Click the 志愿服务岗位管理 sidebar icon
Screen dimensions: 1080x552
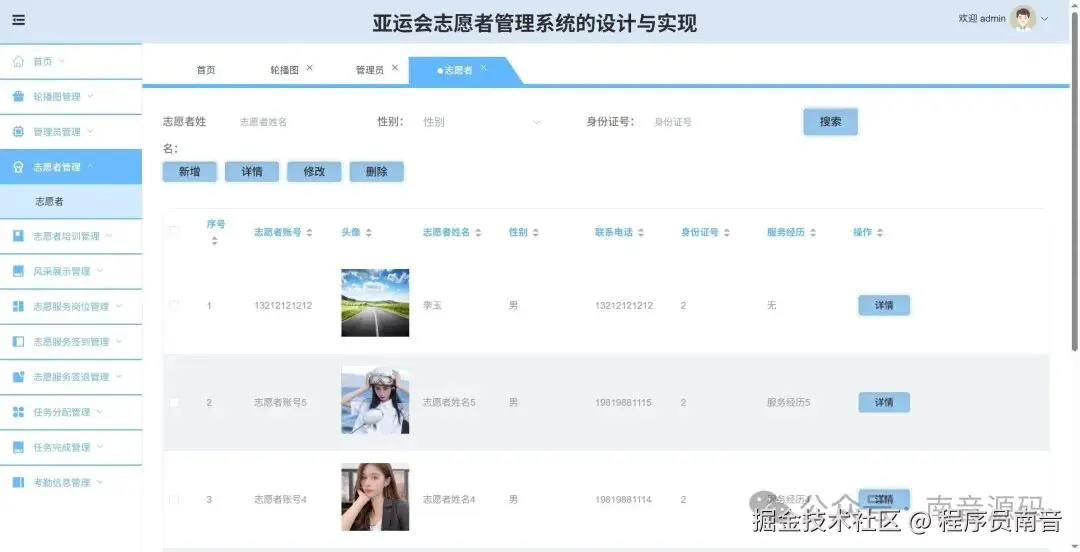[19, 306]
